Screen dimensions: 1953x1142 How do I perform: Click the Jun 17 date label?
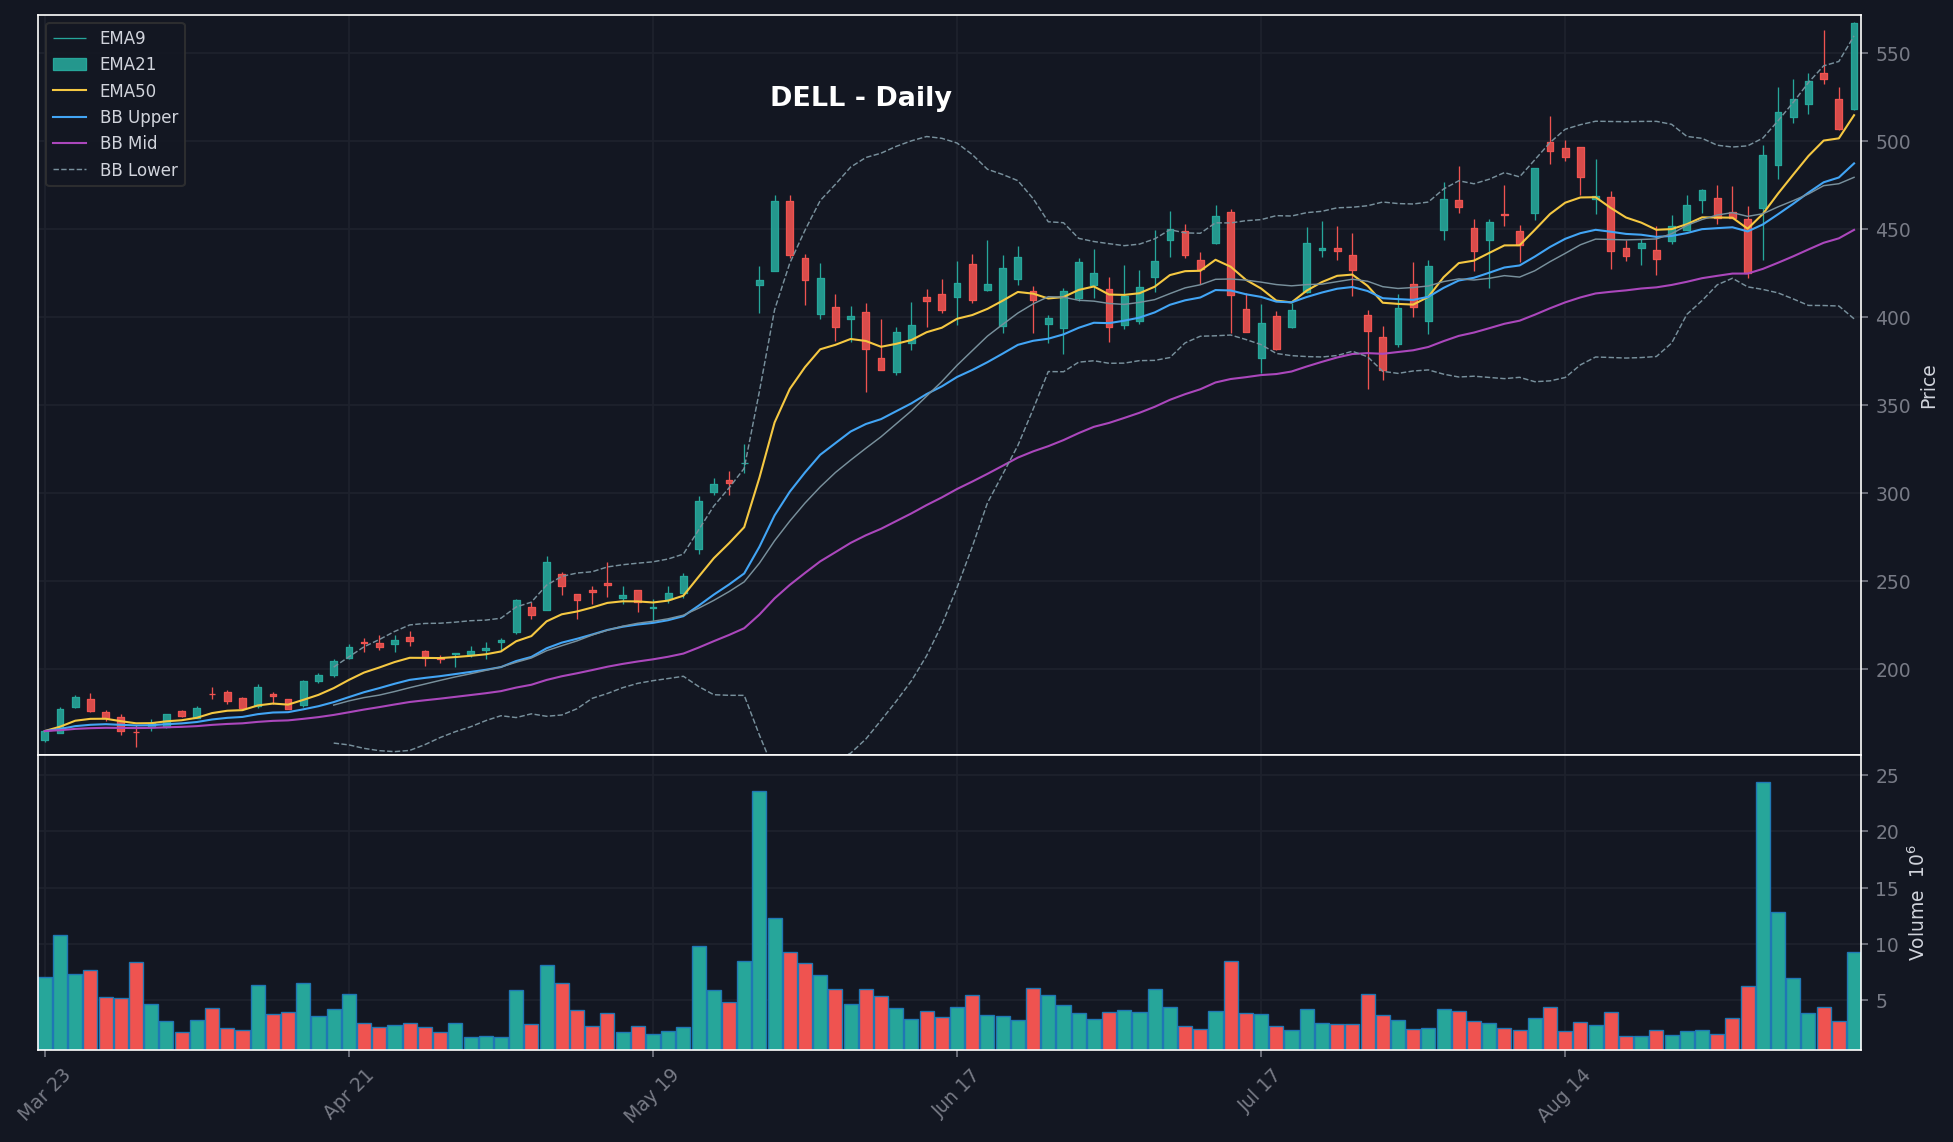[x=955, y=1093]
